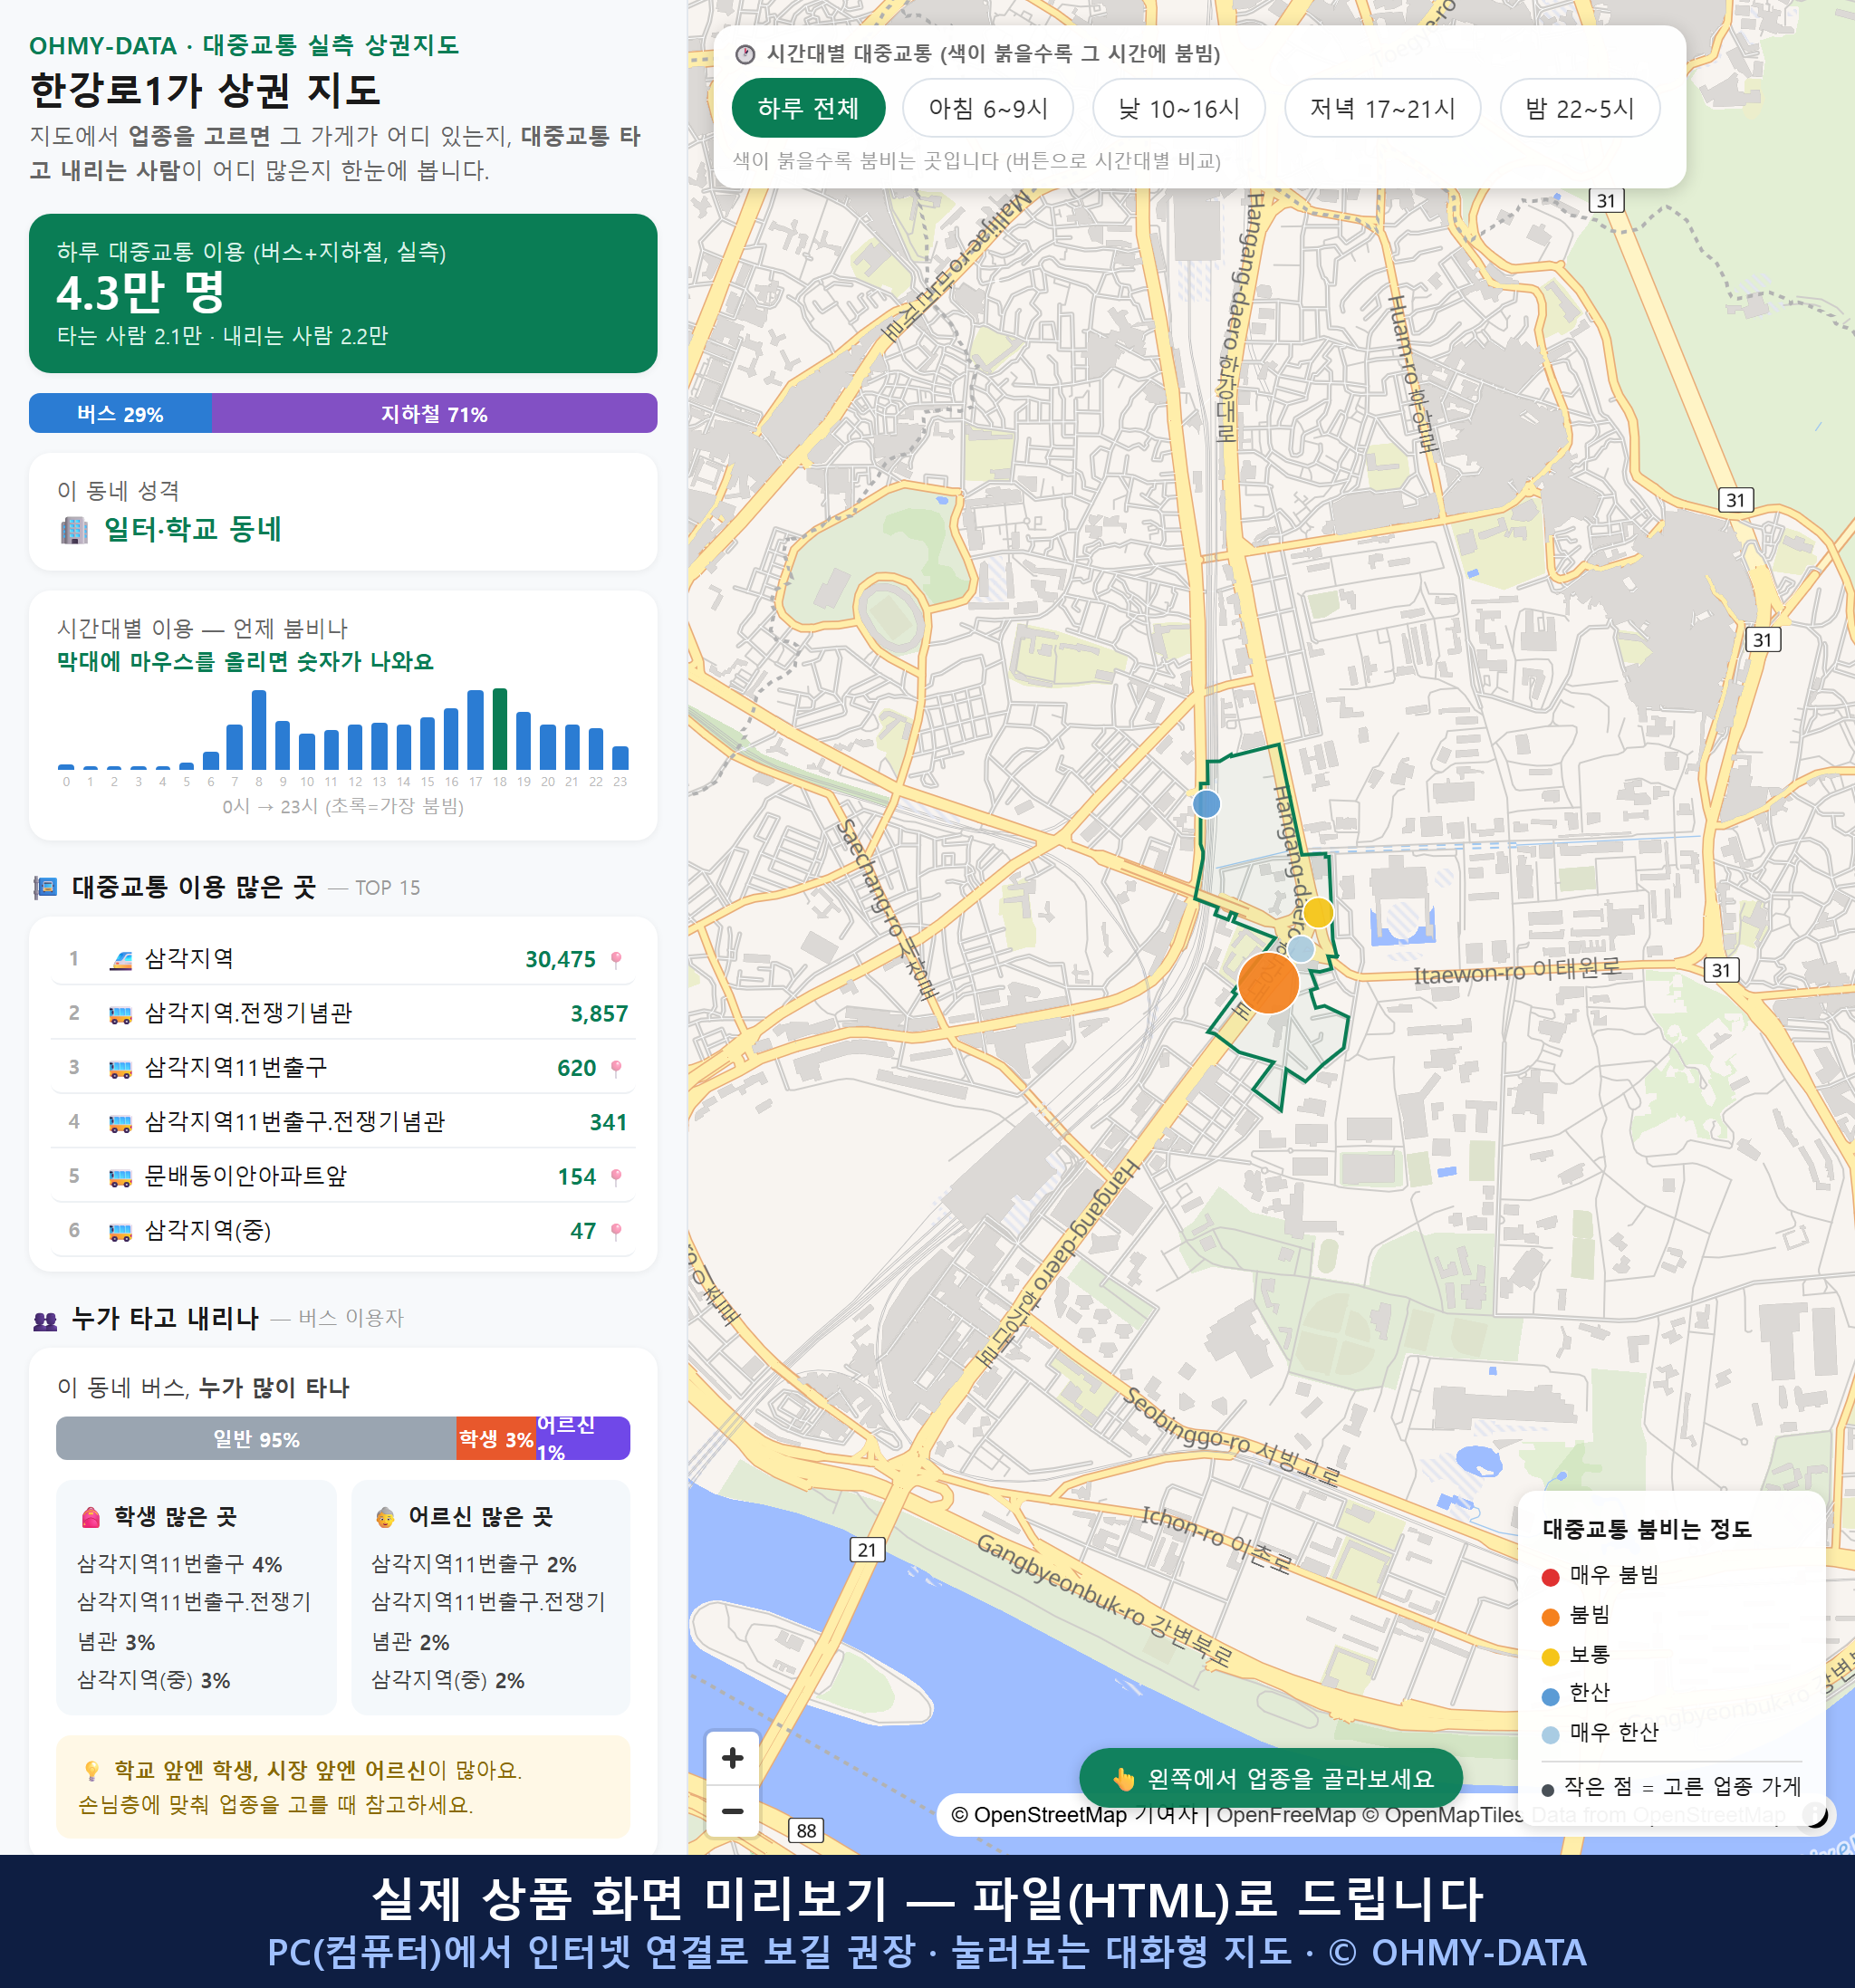Click the clock icon in time filter panel
Screen dimensions: 1855x1988
pyautogui.click(x=745, y=54)
